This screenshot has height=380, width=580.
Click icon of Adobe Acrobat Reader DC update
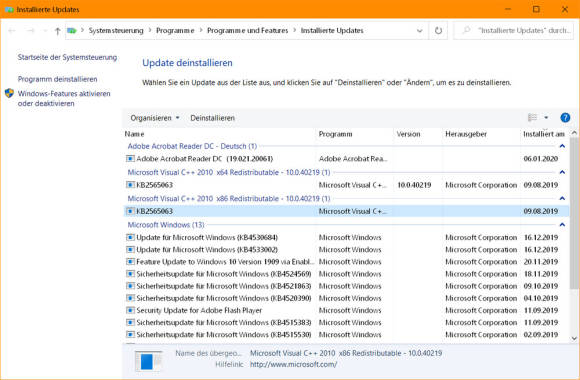(130, 158)
